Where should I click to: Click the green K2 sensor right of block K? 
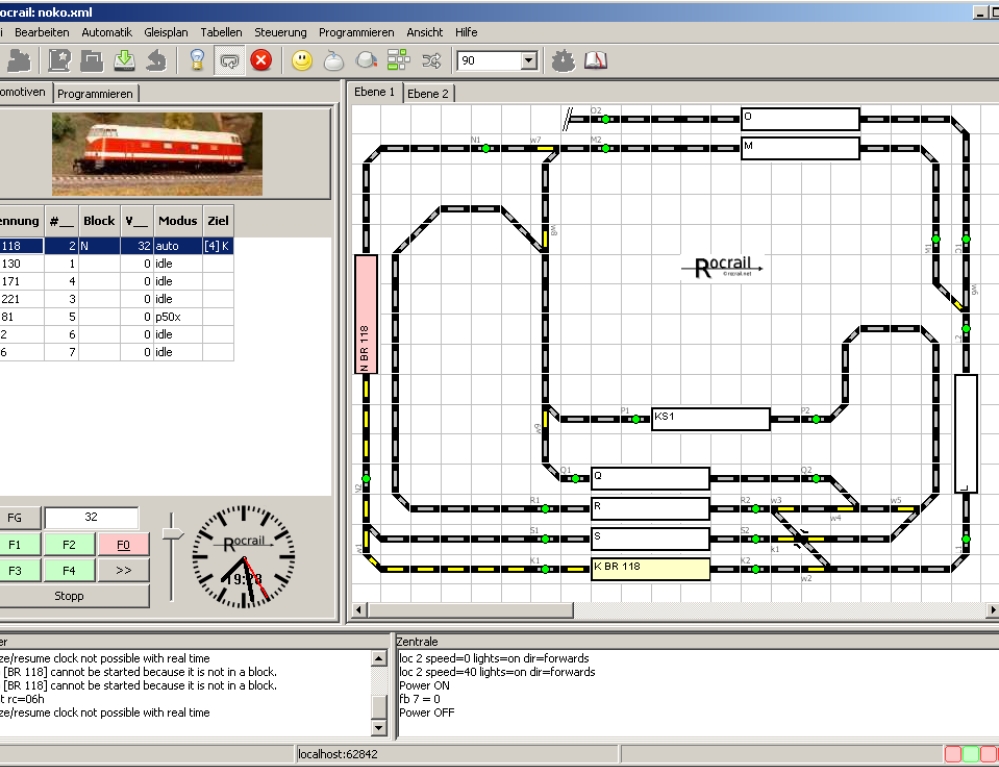tap(756, 569)
